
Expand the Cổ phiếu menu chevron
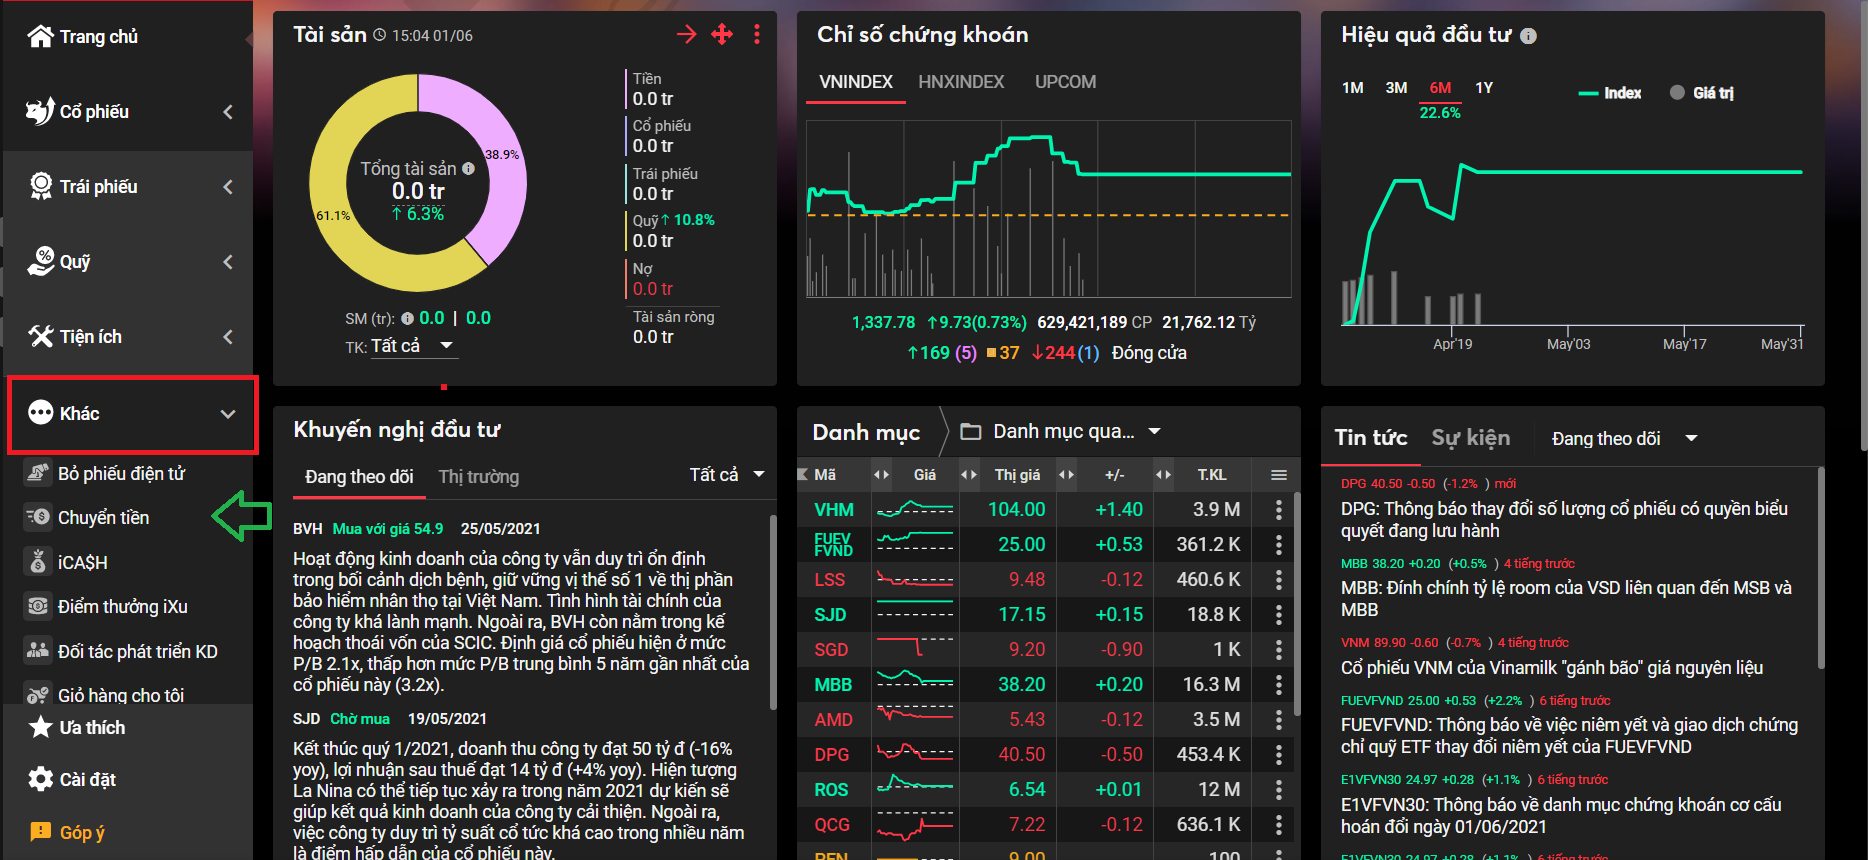[228, 112]
